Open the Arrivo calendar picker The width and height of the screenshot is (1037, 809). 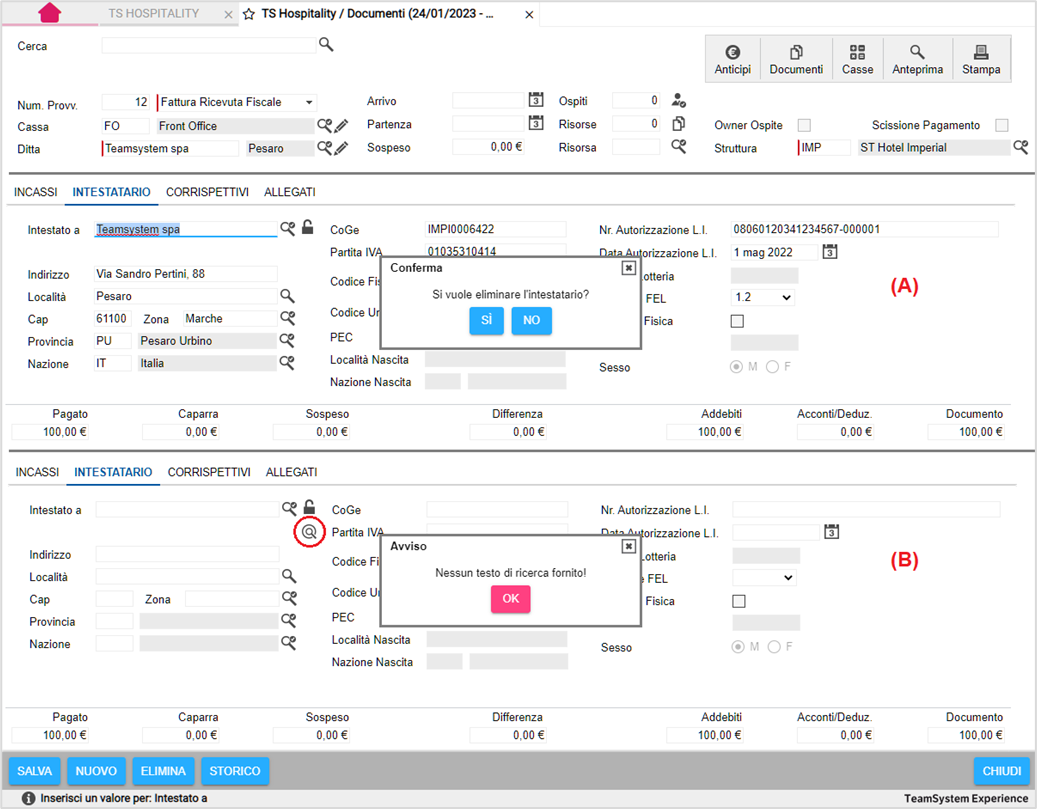tap(536, 100)
